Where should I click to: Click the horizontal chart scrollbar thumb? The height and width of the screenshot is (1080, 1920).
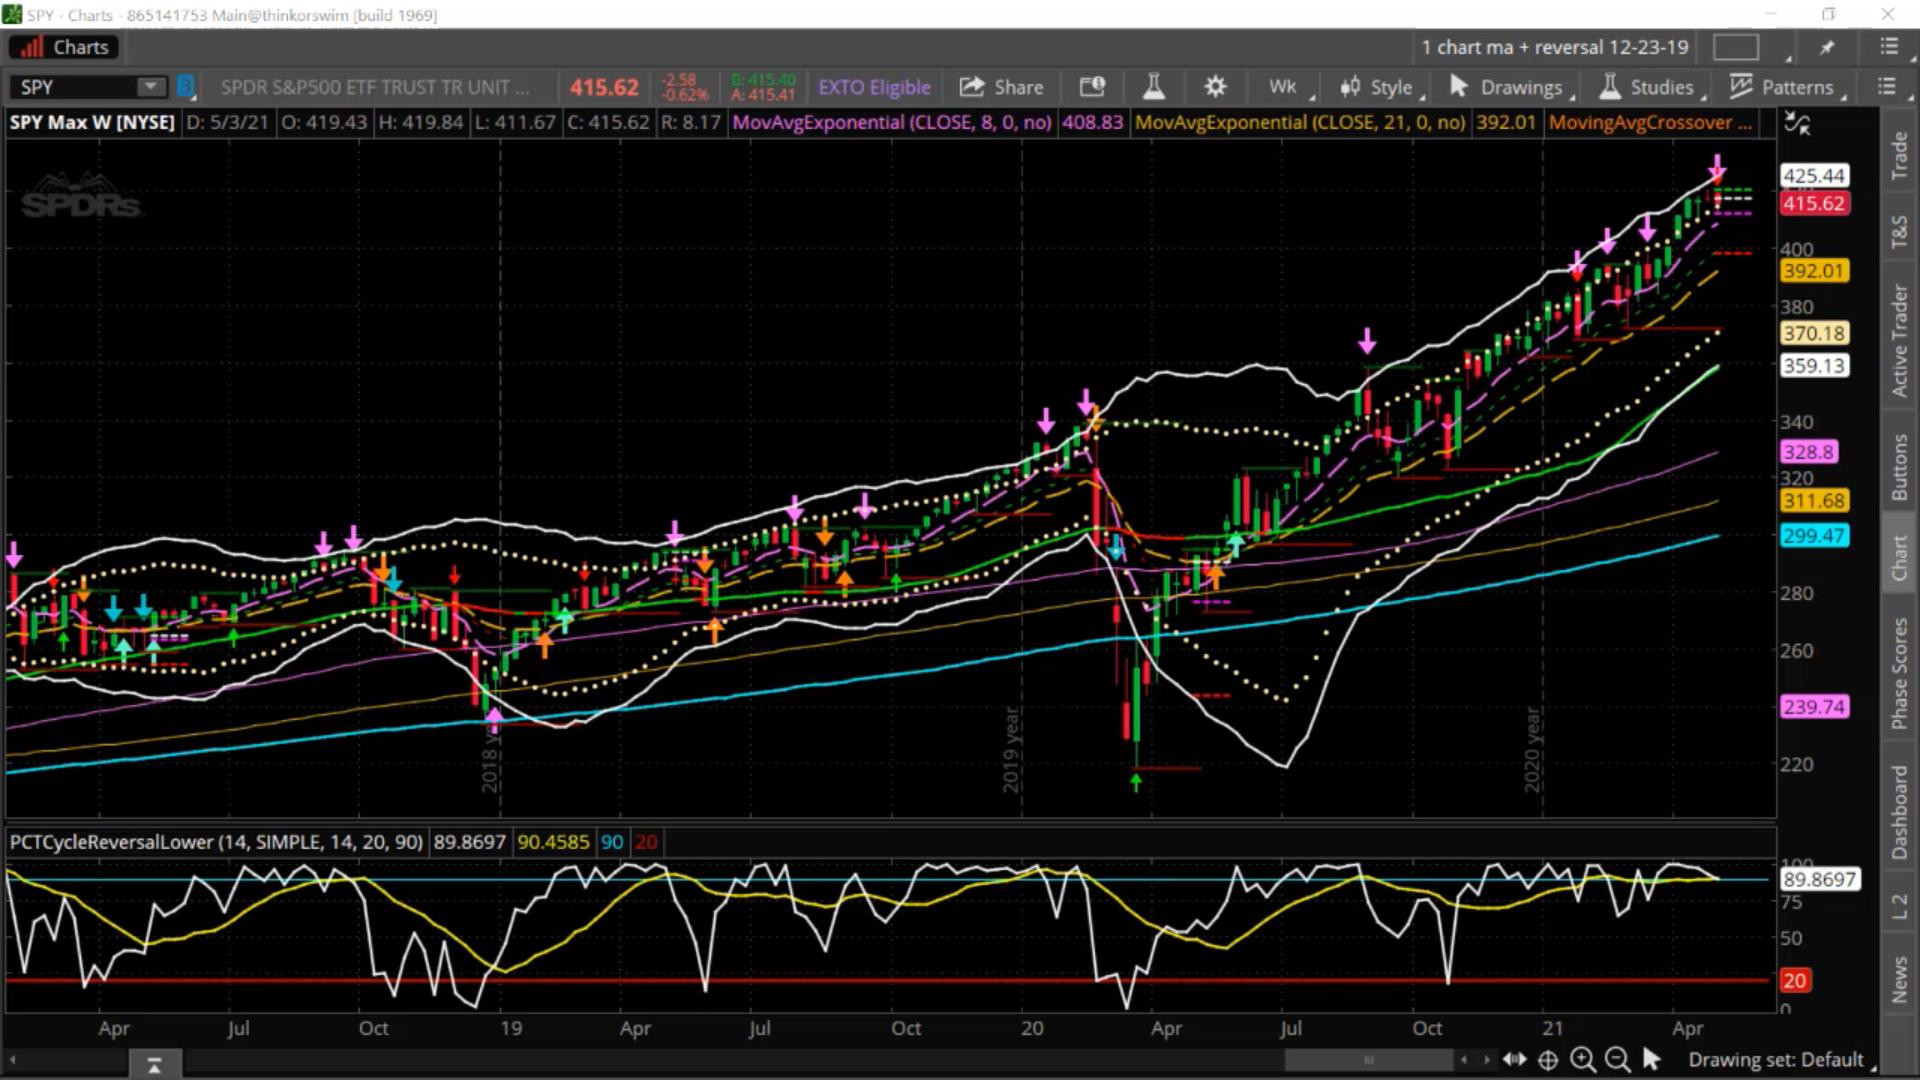pos(1368,1059)
